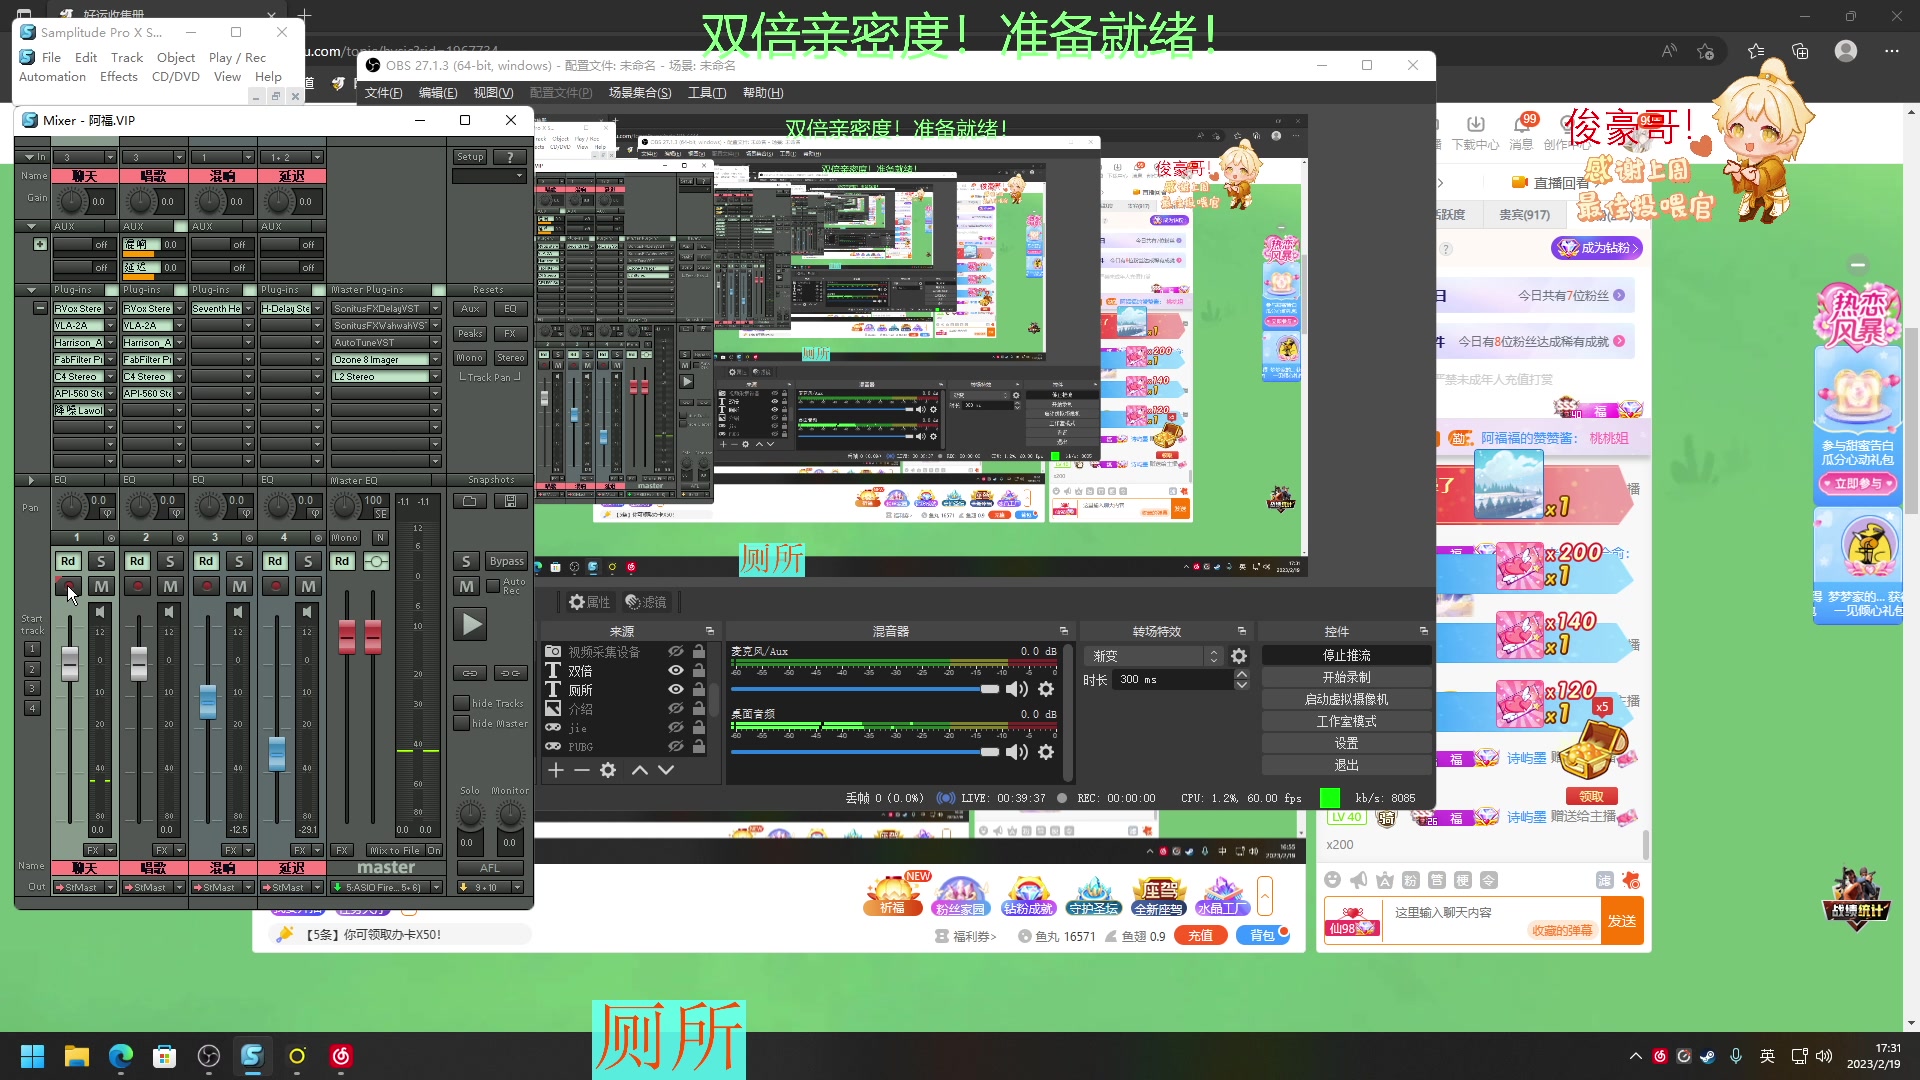This screenshot has width=1920, height=1080.
Task: Open 桌面音频 audio settings gear
Action: coord(1046,752)
